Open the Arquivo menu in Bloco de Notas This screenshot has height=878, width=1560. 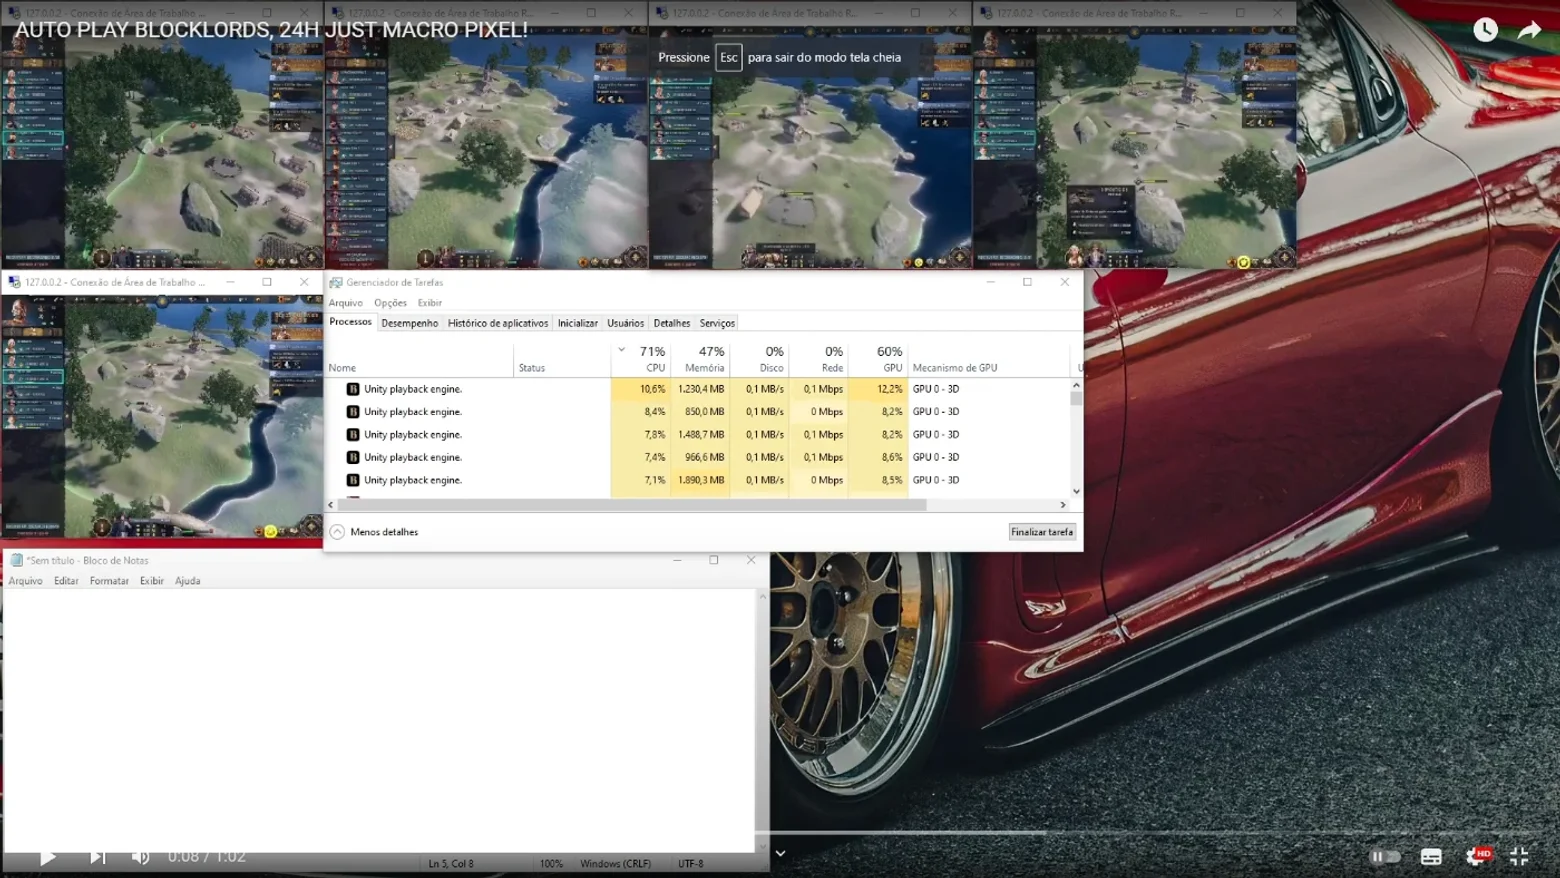(x=26, y=581)
